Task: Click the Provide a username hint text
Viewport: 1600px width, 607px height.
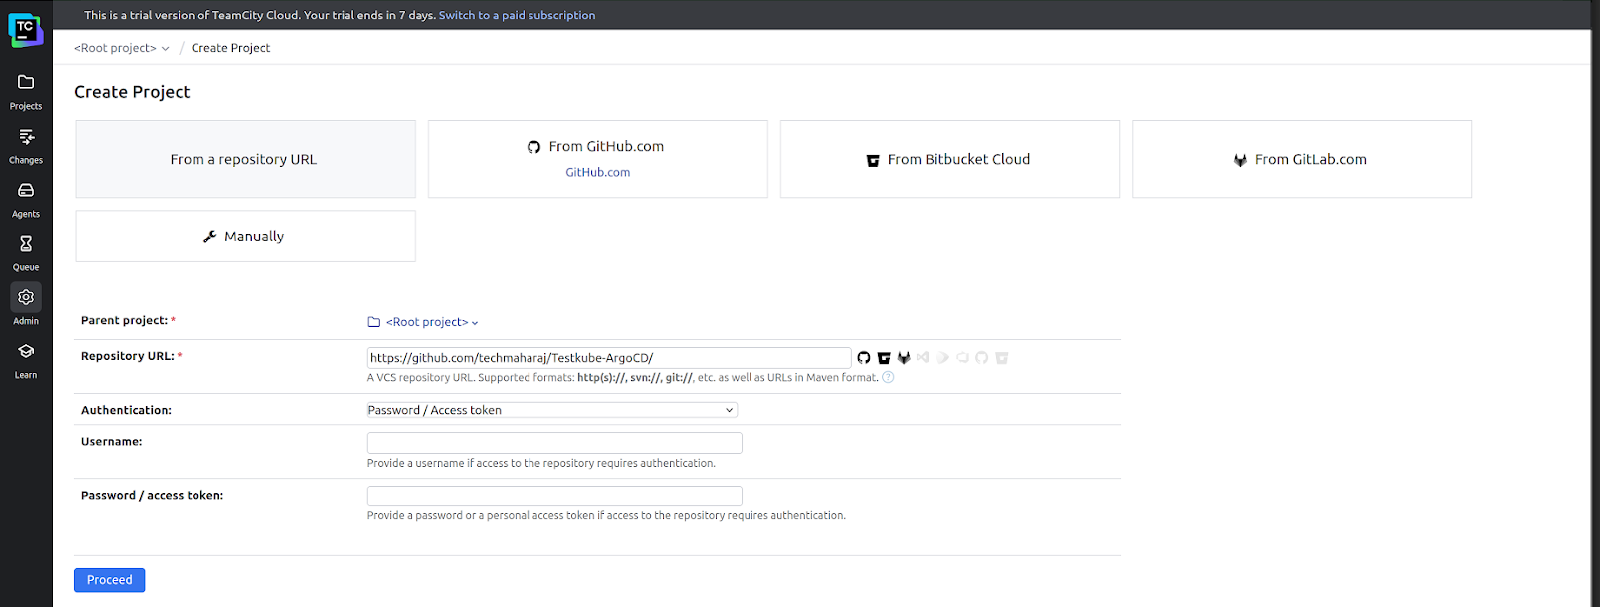Action: tap(541, 463)
